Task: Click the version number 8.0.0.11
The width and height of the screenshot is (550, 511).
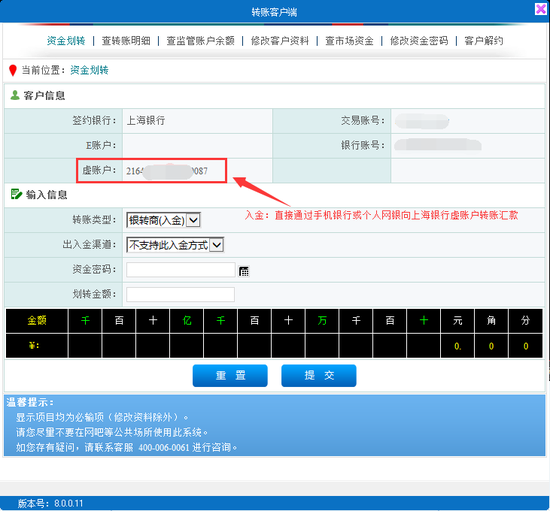Action: (68, 504)
